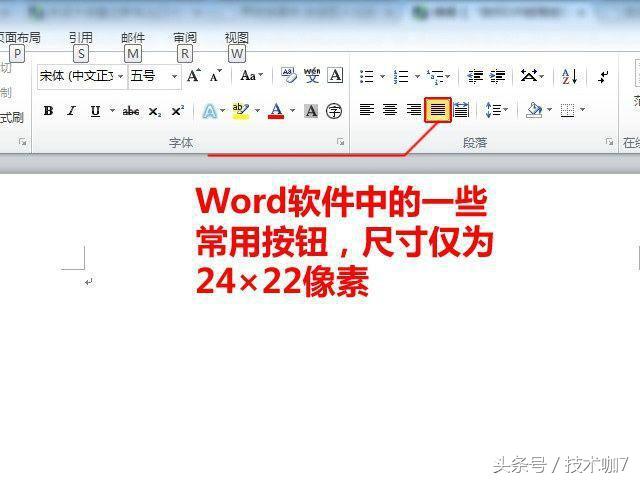Open Text Effects dropdown arrow
640x480 pixels.
point(222,110)
